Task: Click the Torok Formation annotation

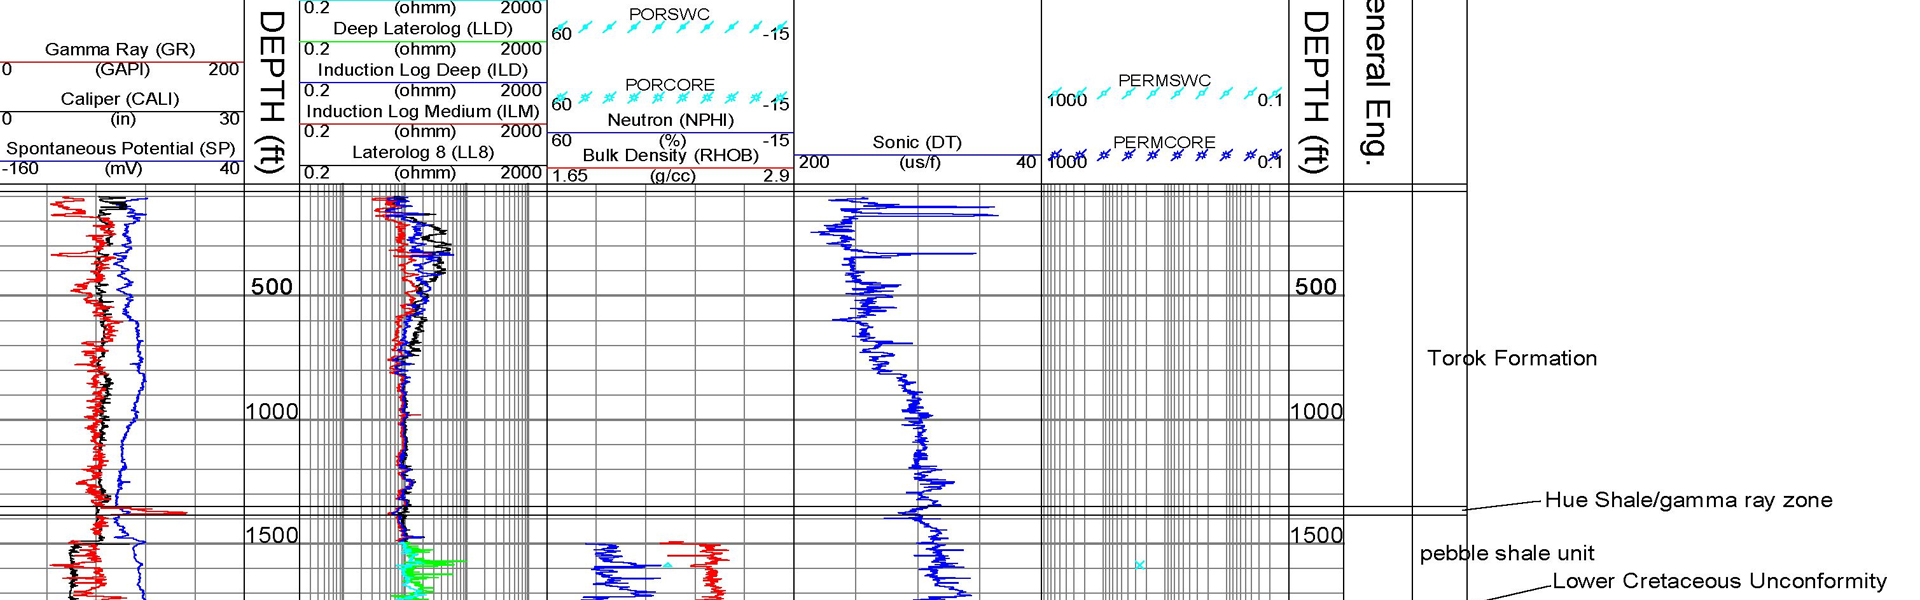Action: tap(1511, 358)
